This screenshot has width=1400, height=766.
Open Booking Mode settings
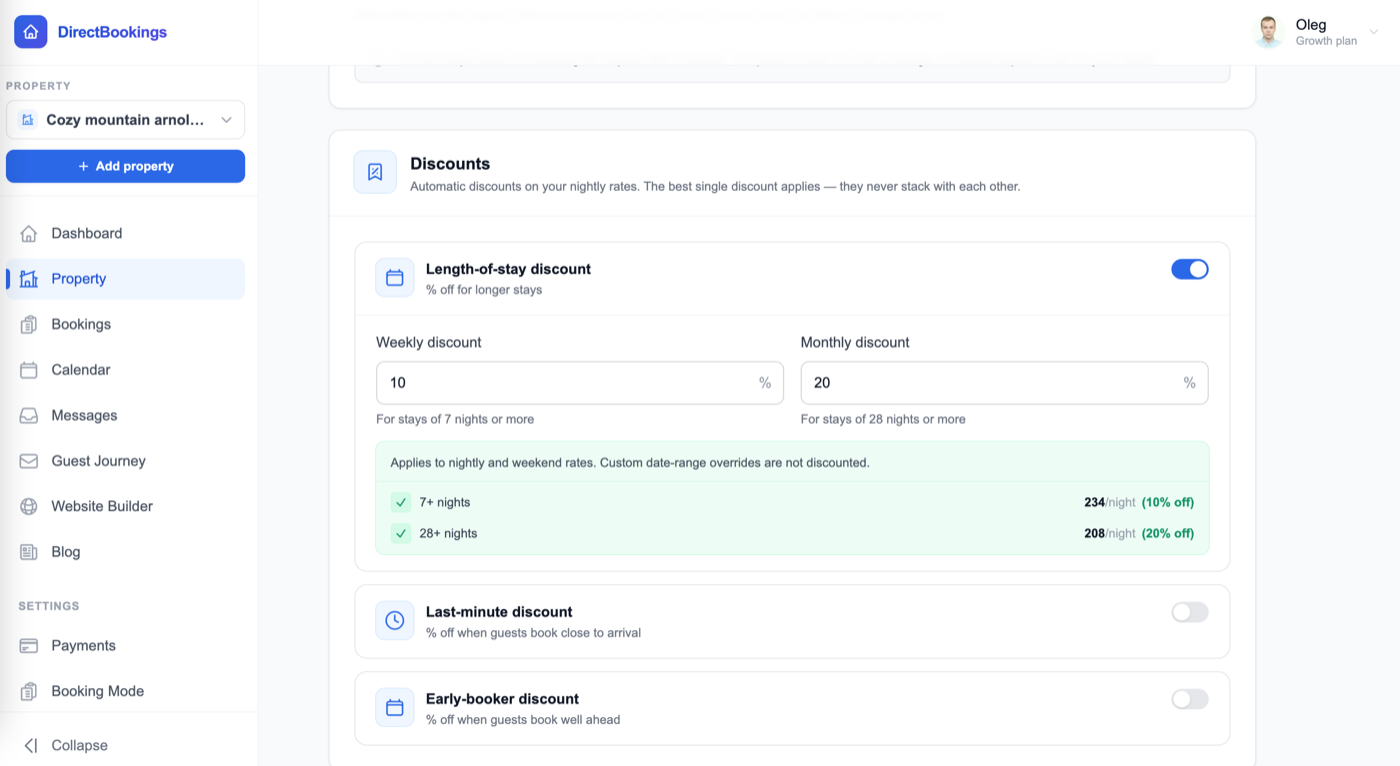[125, 691]
